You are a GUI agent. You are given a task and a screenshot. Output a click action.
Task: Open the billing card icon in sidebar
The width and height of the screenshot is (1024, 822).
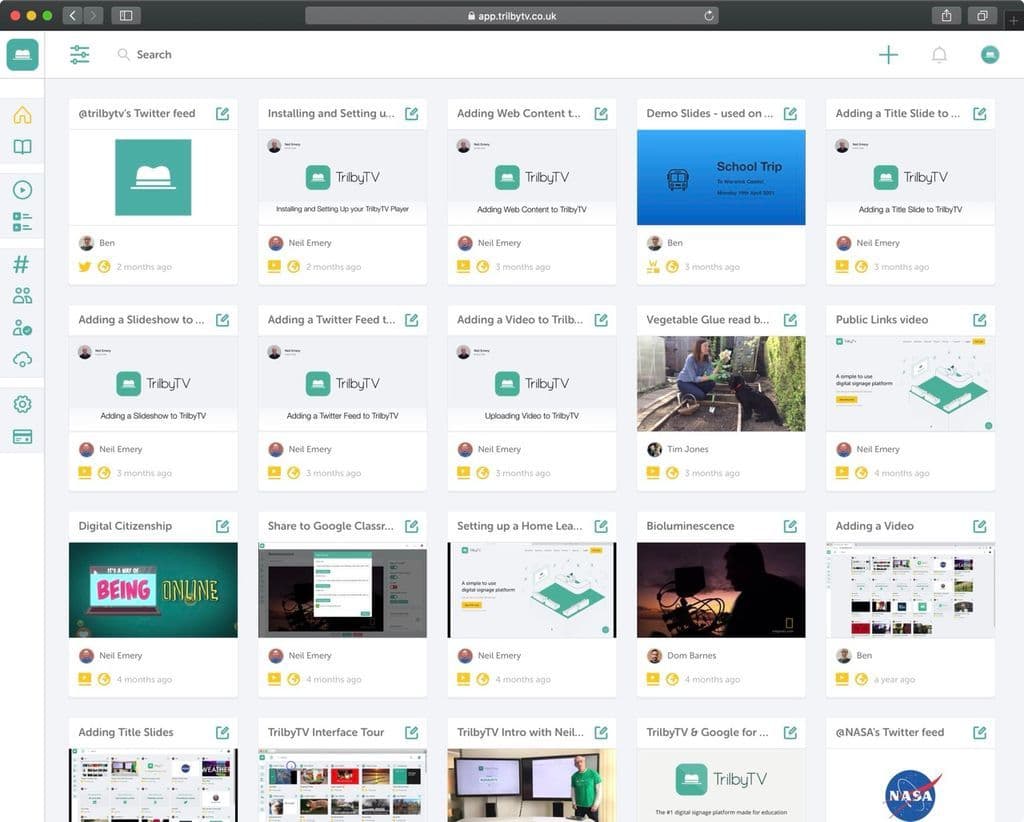tap(22, 436)
